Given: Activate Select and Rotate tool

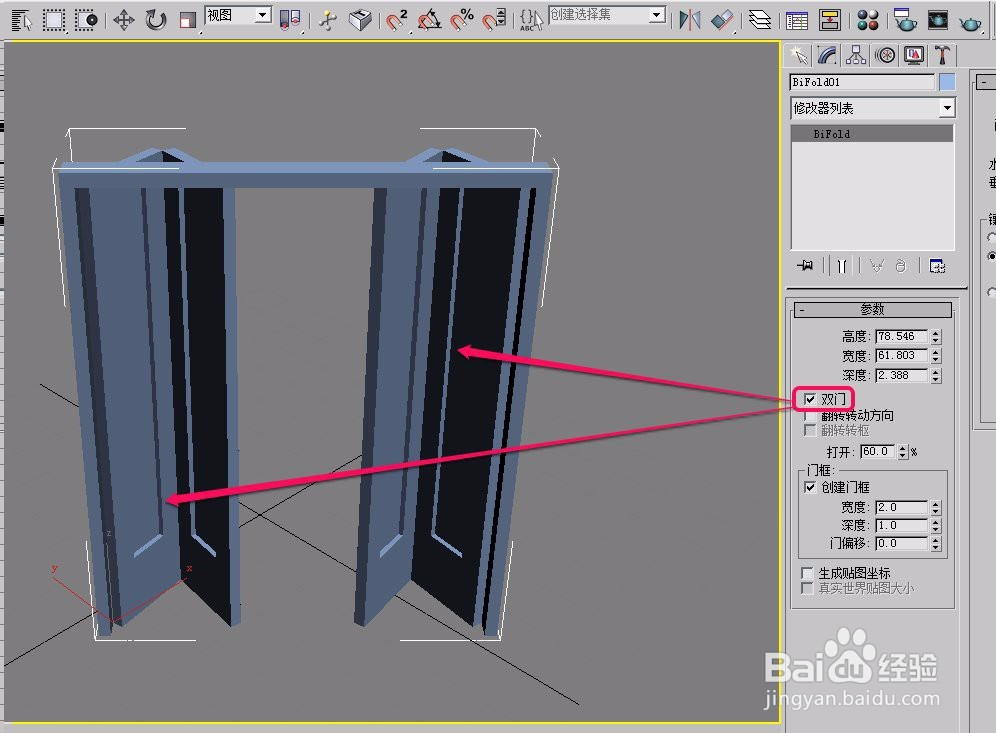Looking at the screenshot, I should tap(155, 20).
